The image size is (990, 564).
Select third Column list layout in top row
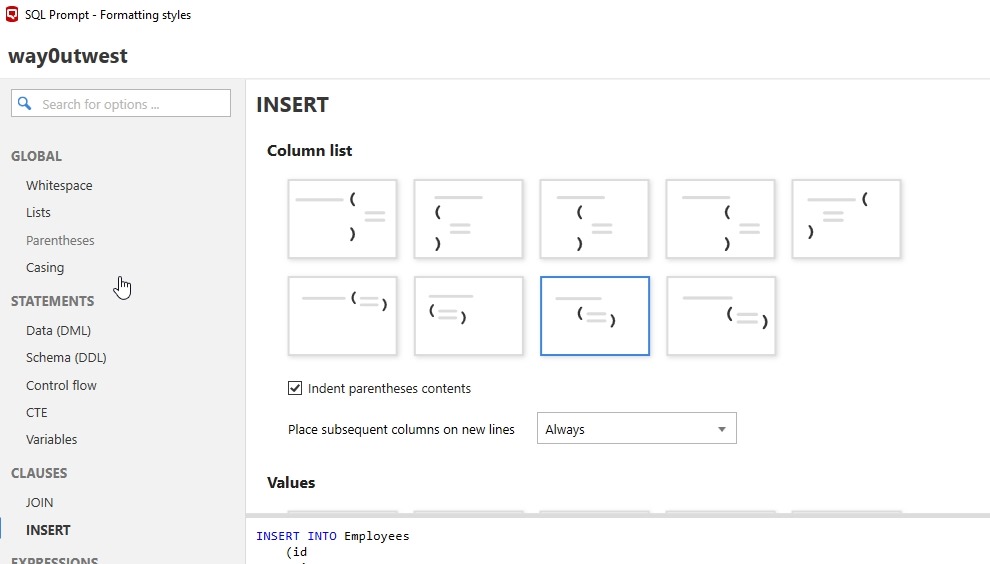click(x=594, y=219)
